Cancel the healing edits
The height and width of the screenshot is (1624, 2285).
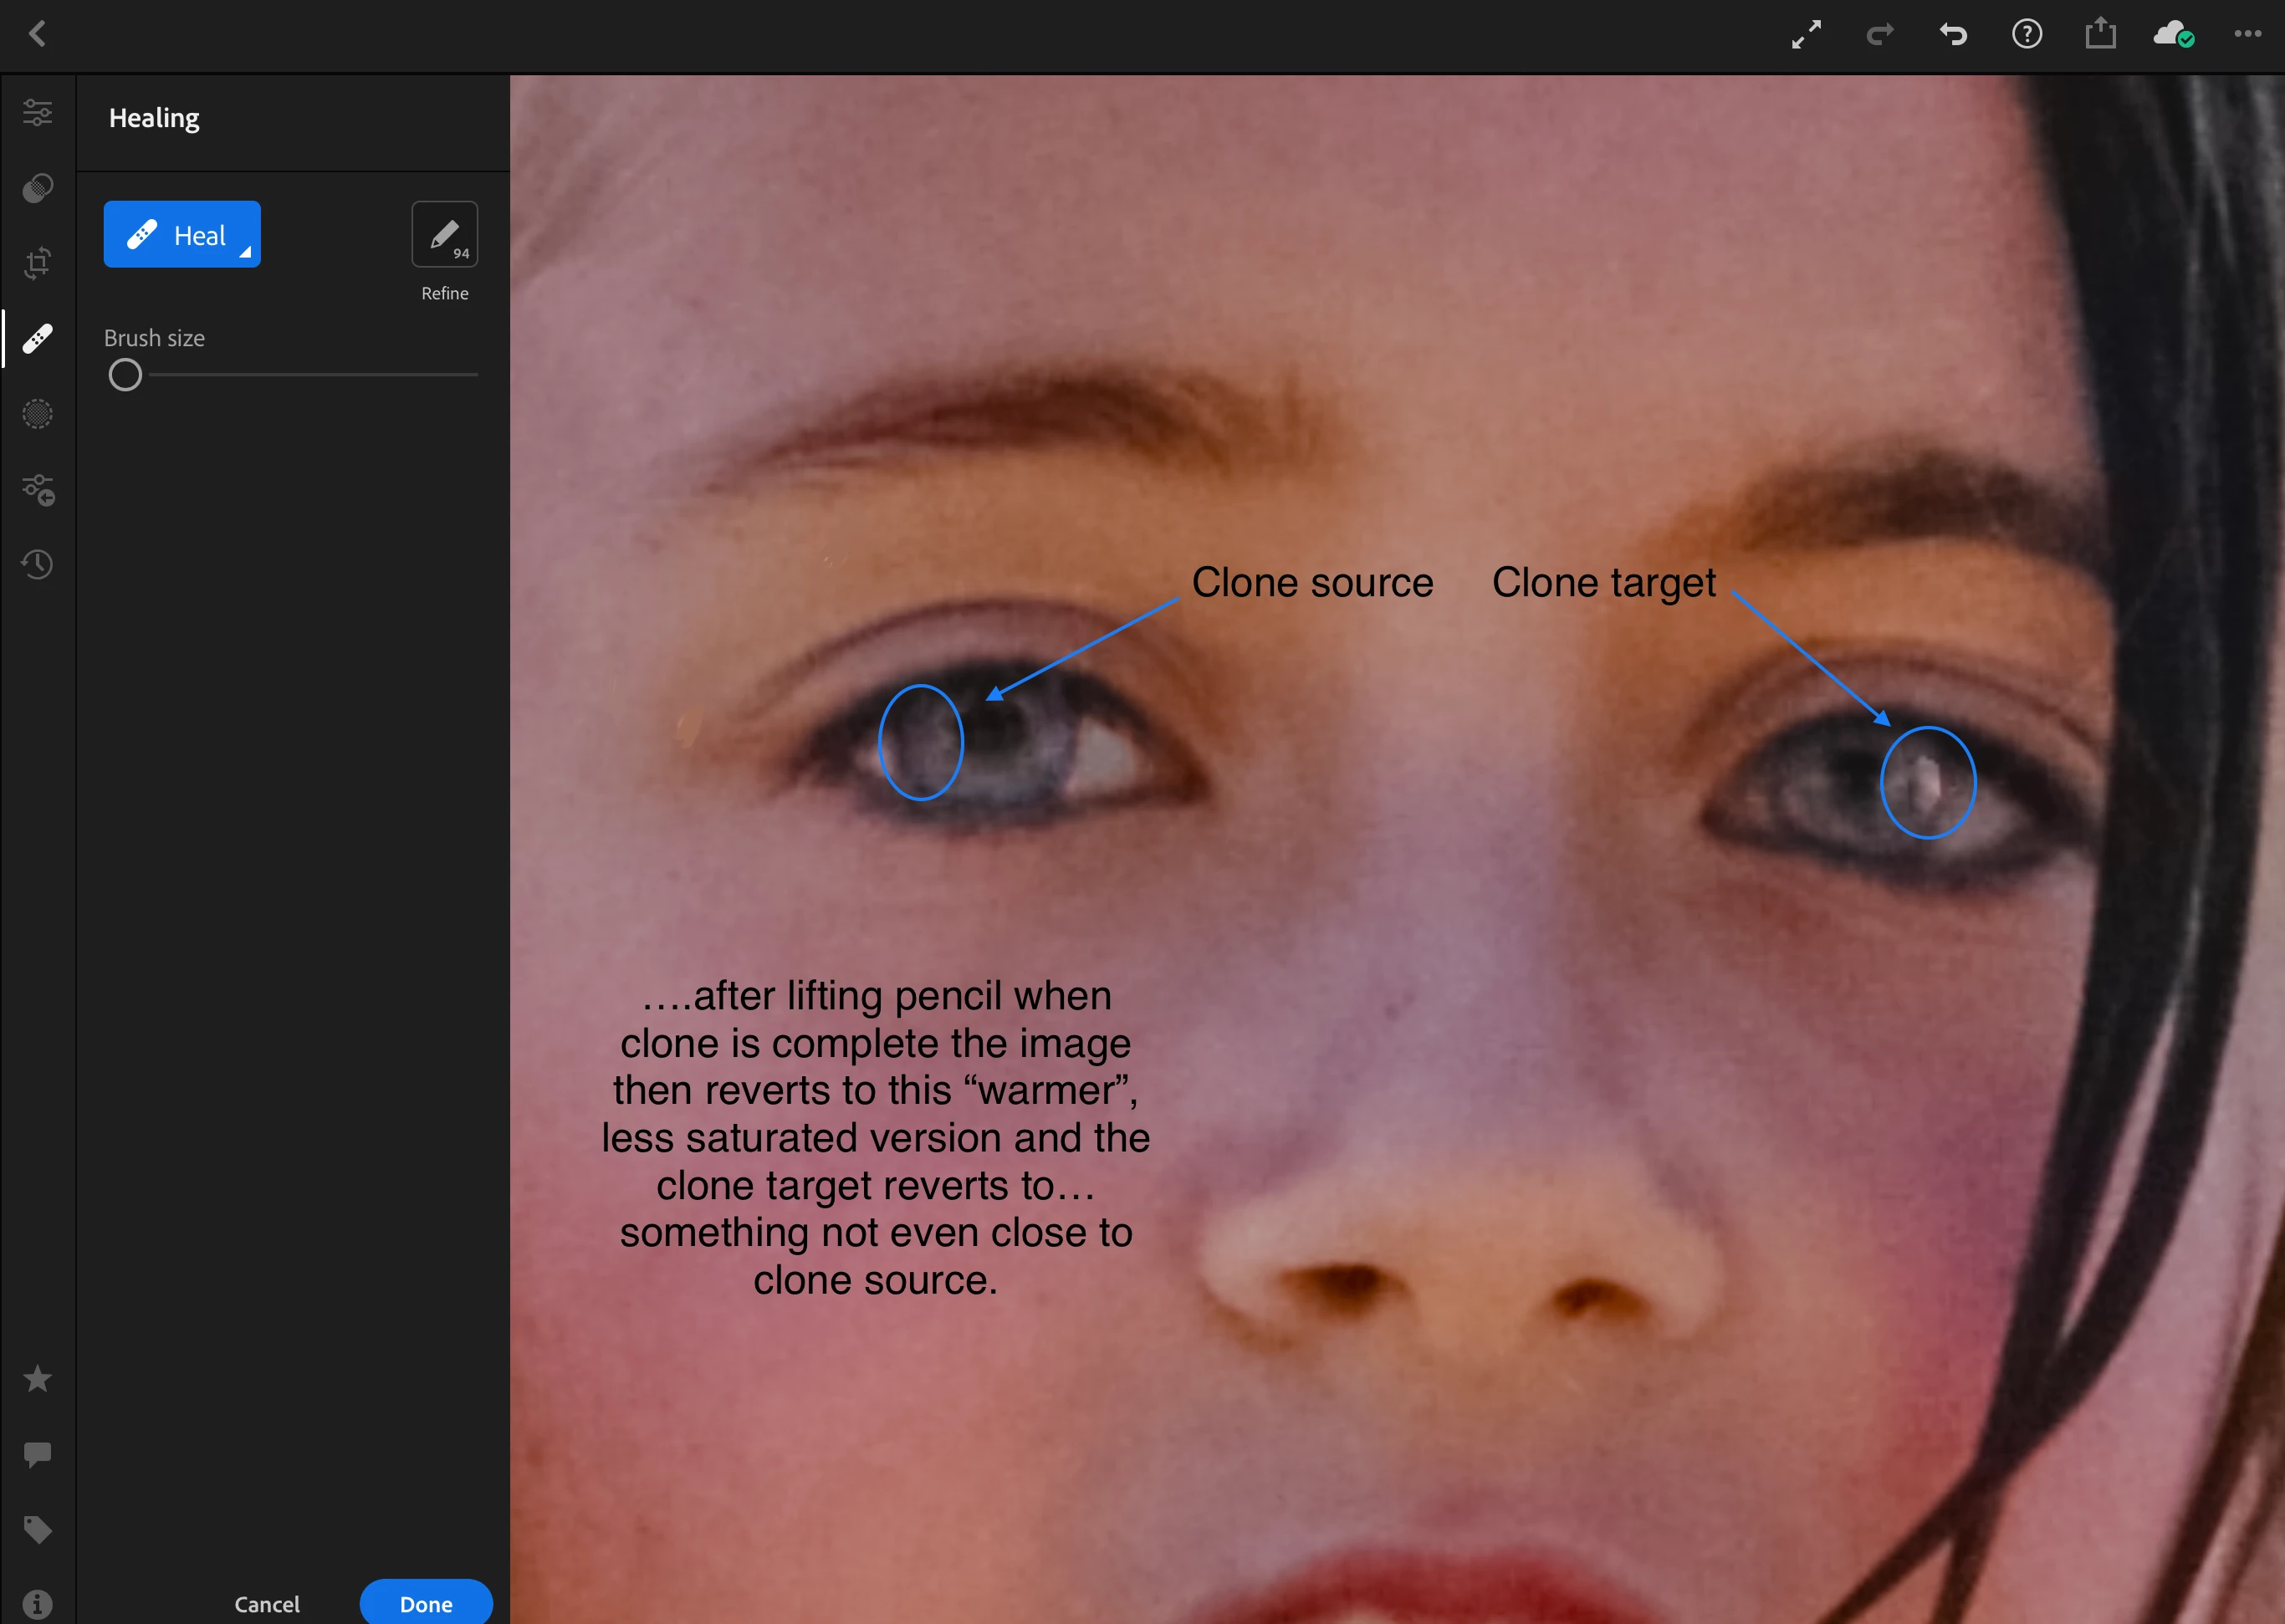tap(267, 1604)
